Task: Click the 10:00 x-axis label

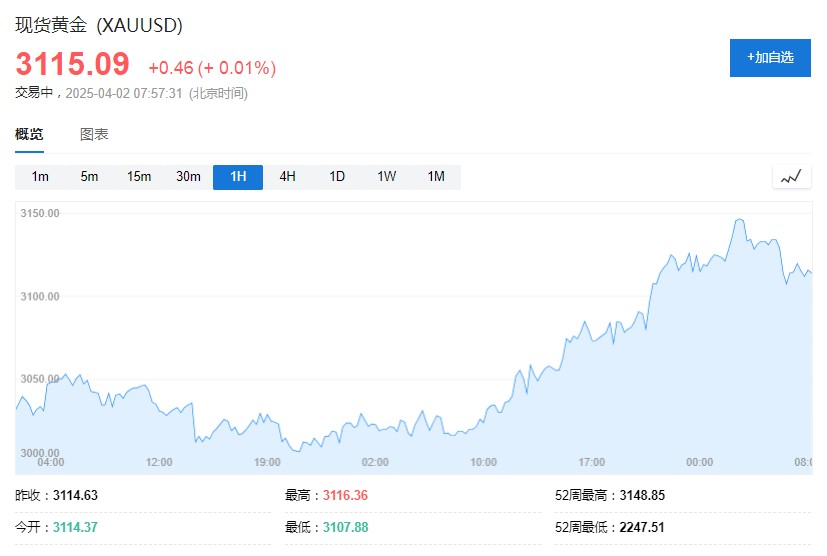Action: point(483,462)
